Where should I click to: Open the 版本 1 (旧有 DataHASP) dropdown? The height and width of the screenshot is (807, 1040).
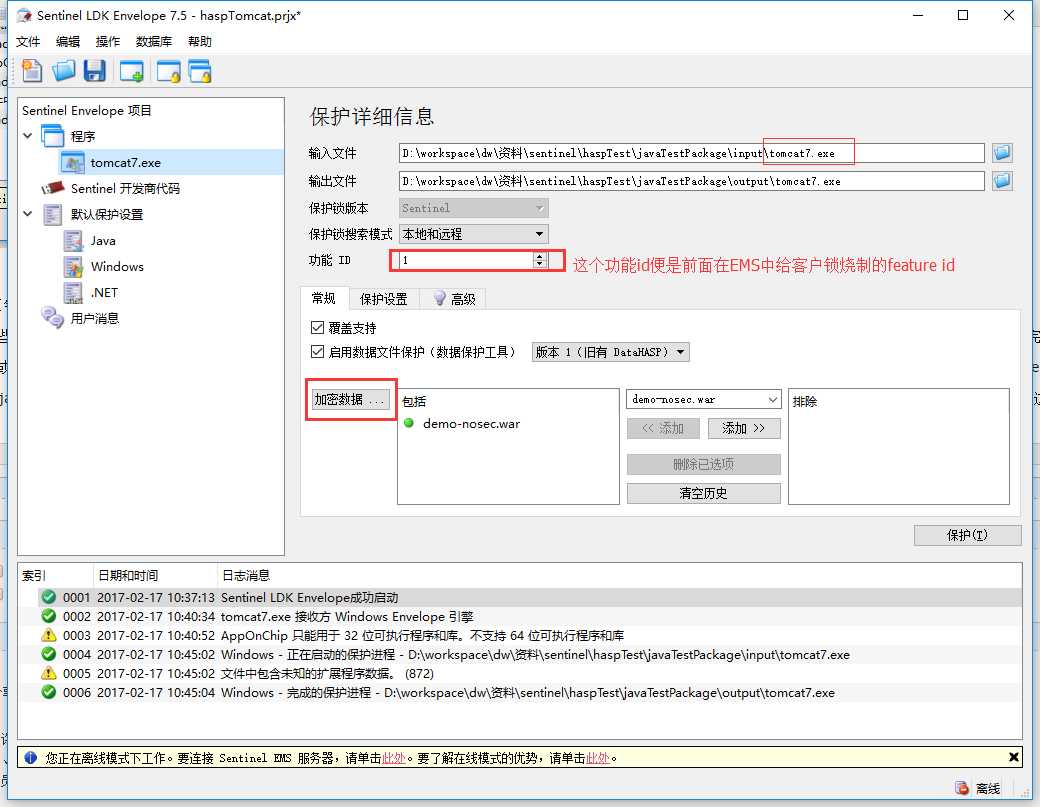[610, 352]
